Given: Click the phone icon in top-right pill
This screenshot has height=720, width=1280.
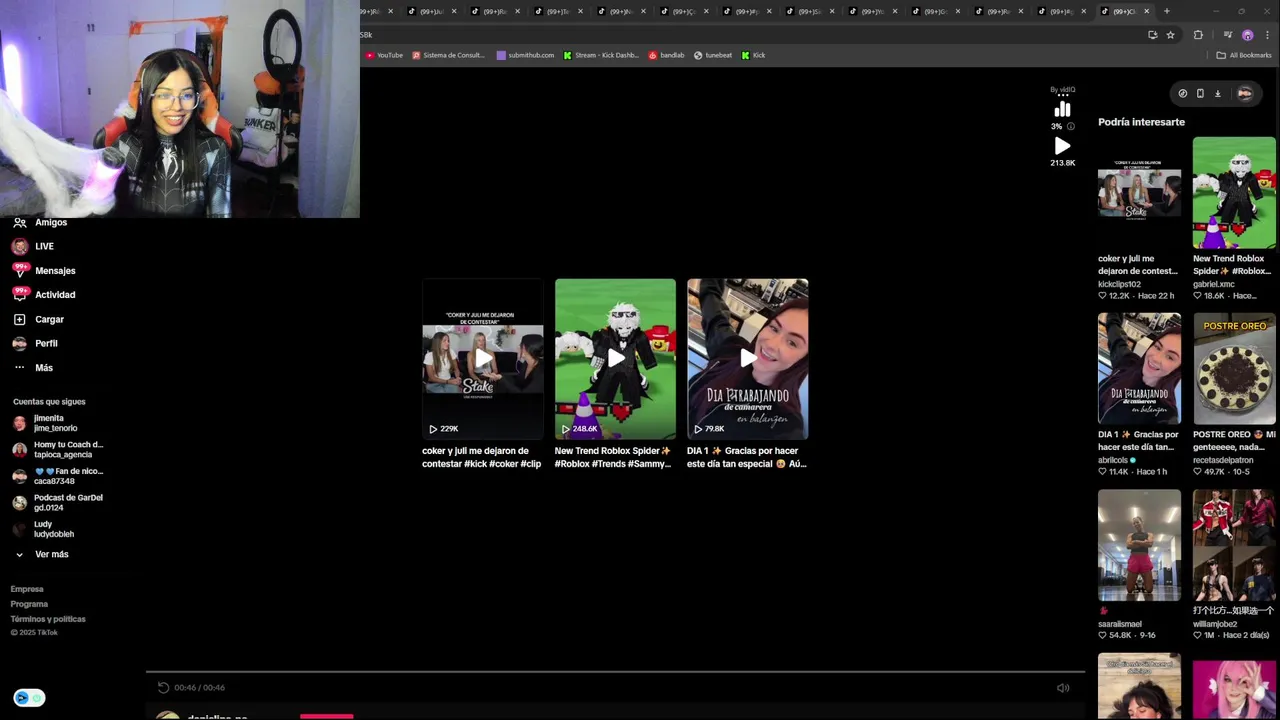Looking at the screenshot, I should pos(1200,93).
